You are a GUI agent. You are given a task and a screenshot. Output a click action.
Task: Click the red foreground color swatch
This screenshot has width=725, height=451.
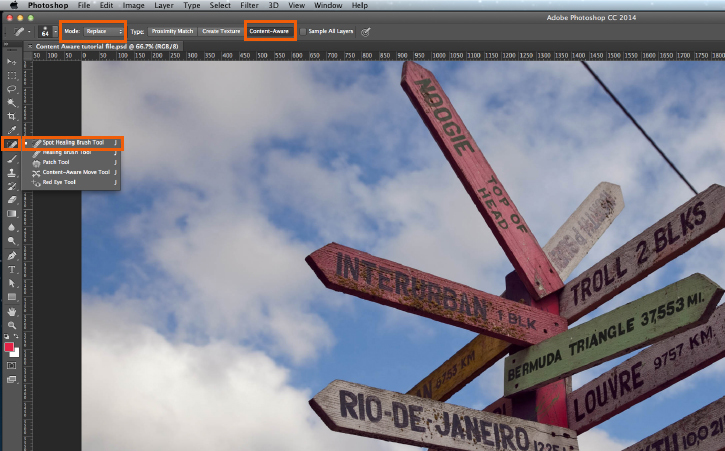[x=10, y=348]
